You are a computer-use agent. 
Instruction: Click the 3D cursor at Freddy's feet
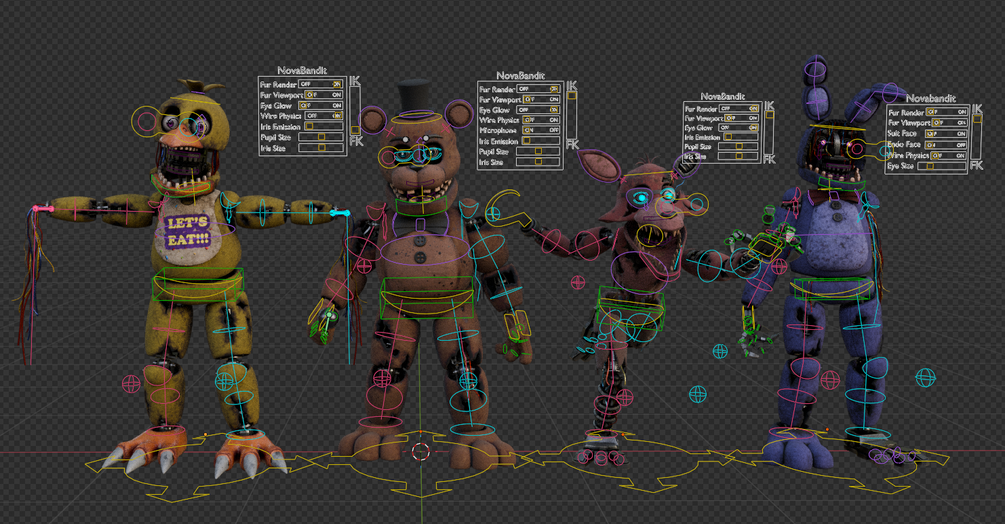[x=420, y=452]
